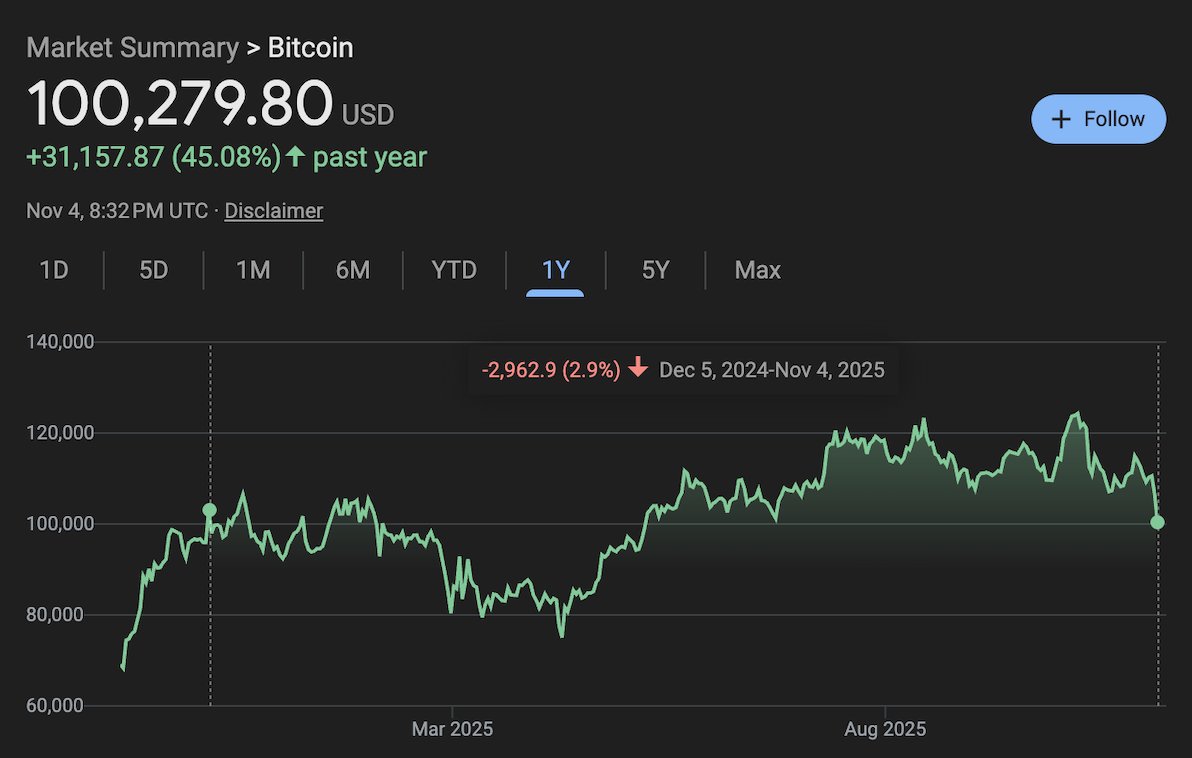The image size is (1192, 758).
Task: Switch to the 5Y timeframe
Action: pyautogui.click(x=655, y=270)
